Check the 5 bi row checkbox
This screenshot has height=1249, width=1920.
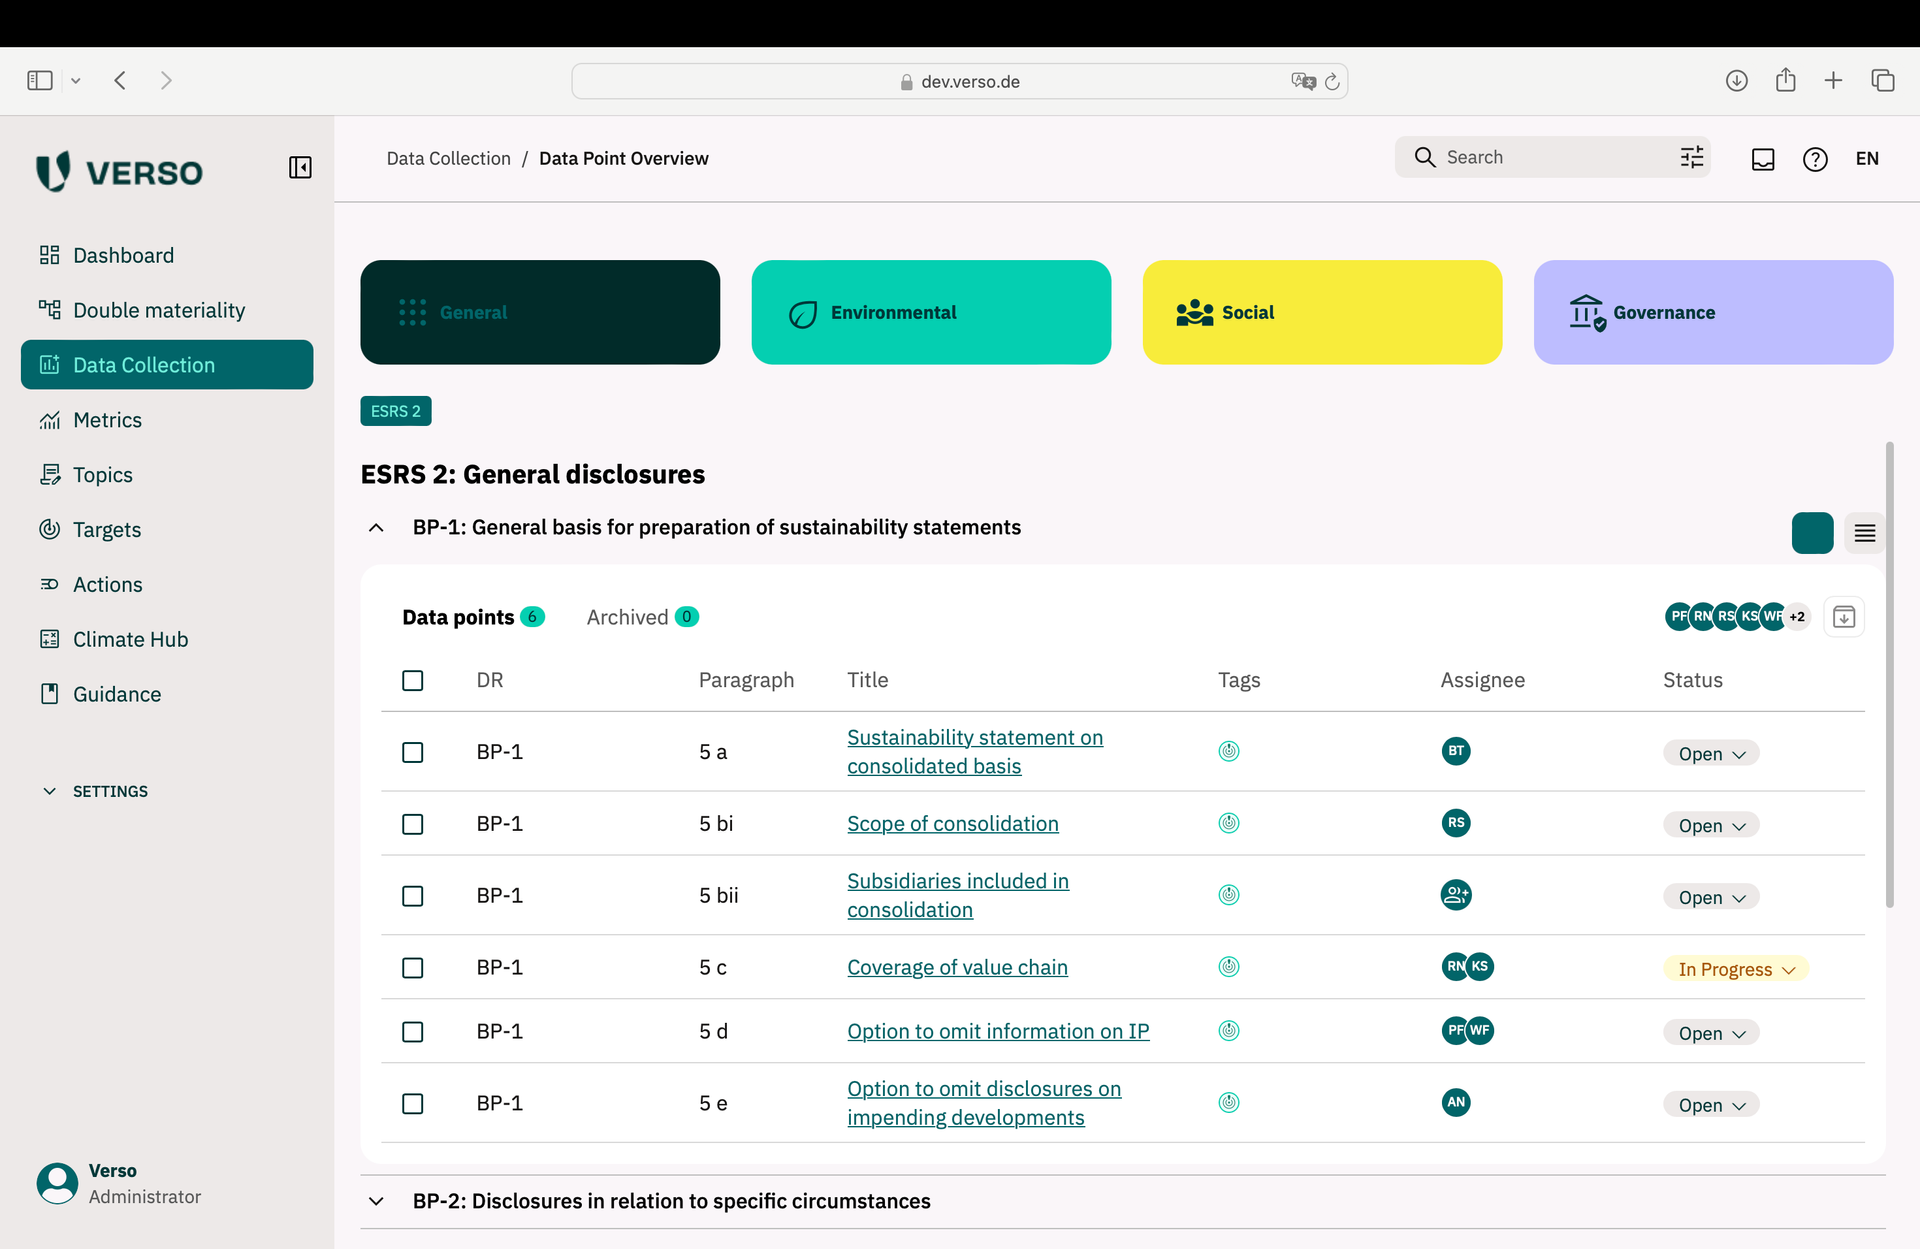pyautogui.click(x=412, y=824)
